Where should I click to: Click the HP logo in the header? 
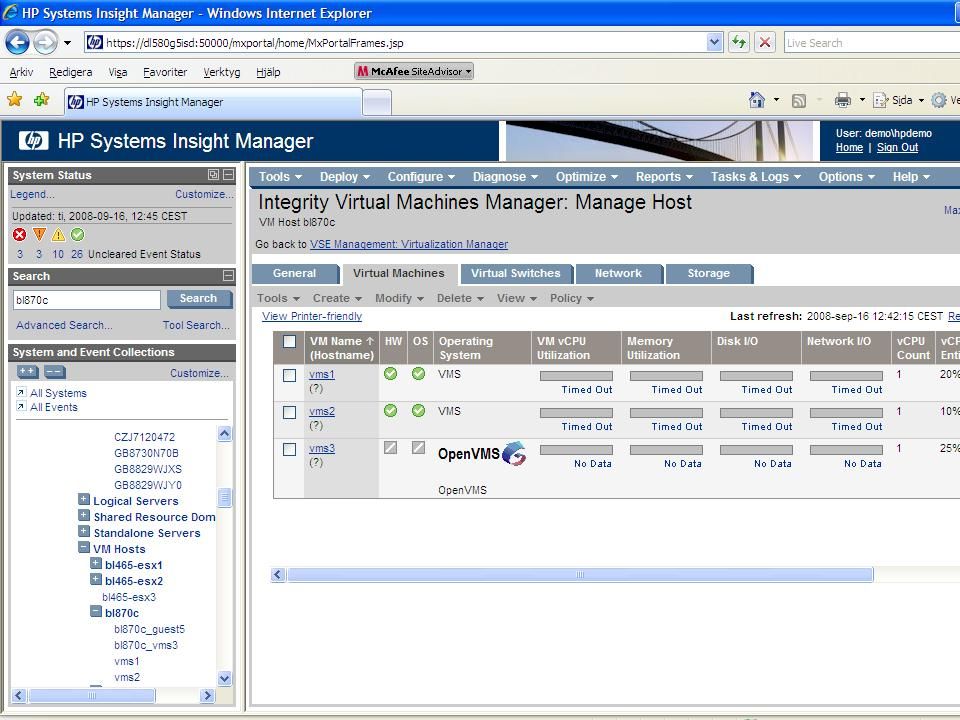point(34,141)
